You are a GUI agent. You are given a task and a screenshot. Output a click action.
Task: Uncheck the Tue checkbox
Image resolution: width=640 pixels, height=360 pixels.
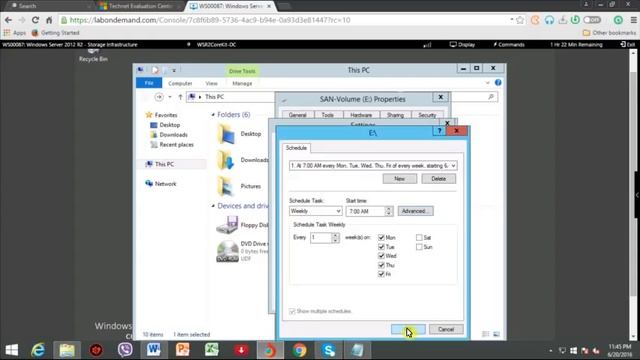pyautogui.click(x=381, y=247)
